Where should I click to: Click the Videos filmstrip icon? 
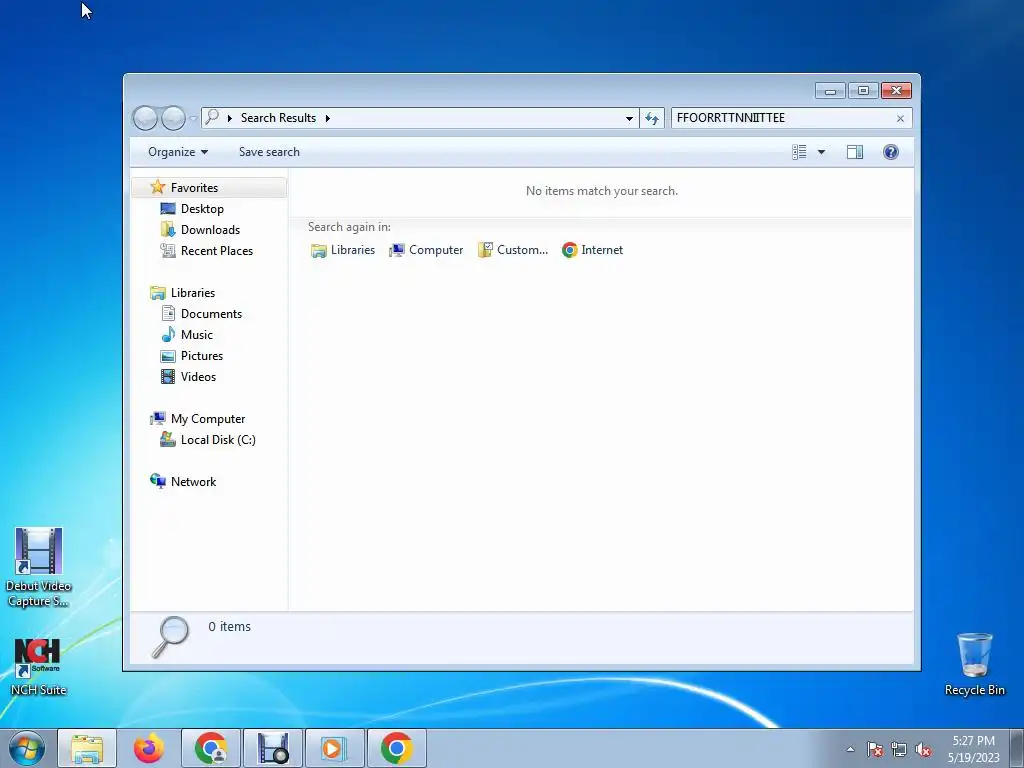pyautogui.click(x=168, y=377)
